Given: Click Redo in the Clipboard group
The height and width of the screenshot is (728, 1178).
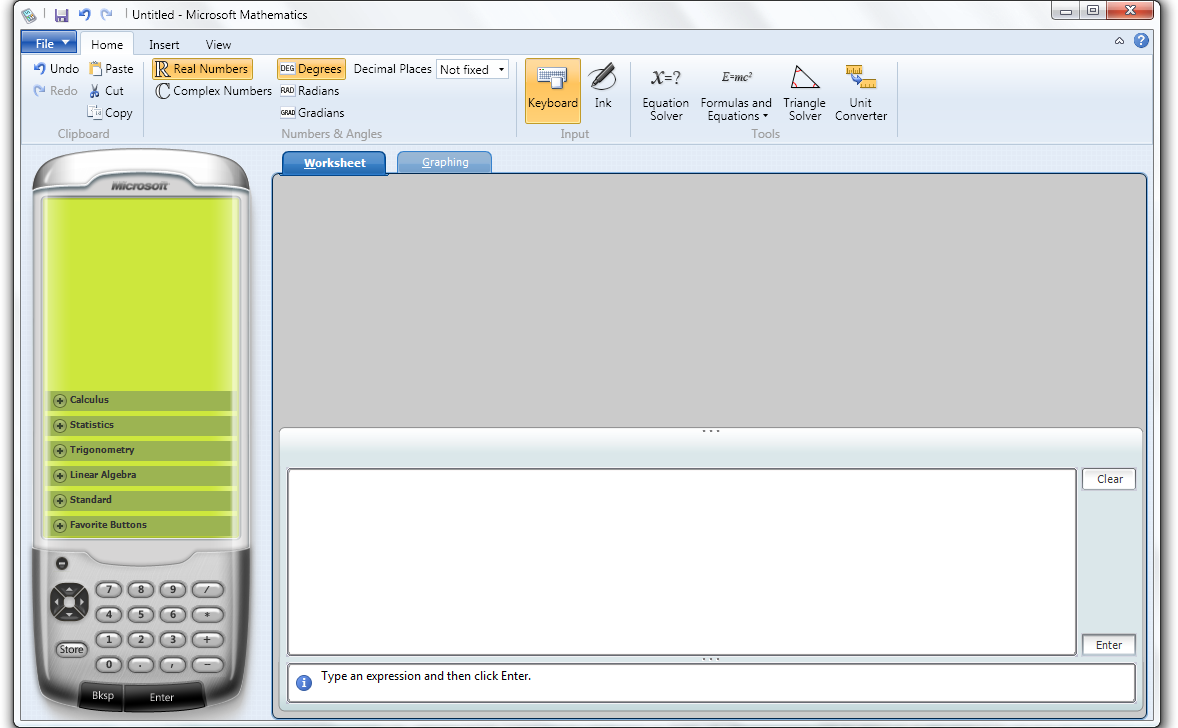Looking at the screenshot, I should pos(56,91).
